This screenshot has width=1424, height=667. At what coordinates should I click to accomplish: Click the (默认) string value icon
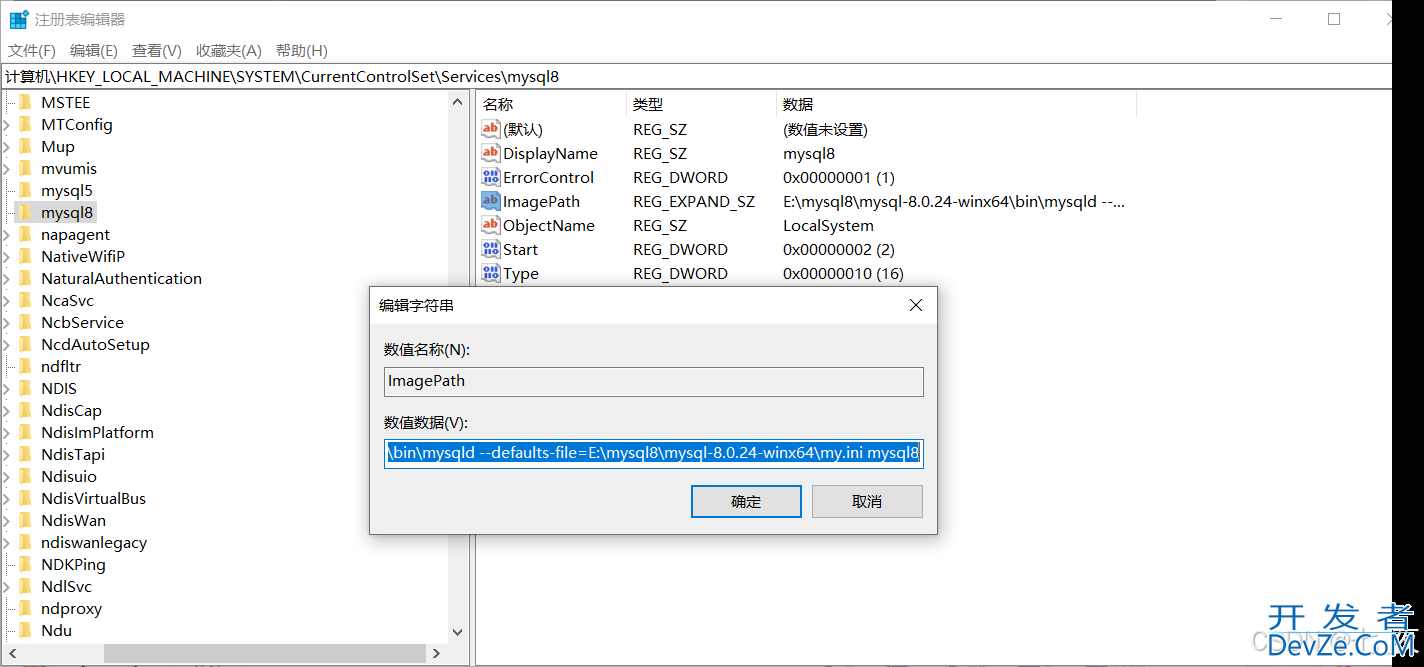point(490,128)
